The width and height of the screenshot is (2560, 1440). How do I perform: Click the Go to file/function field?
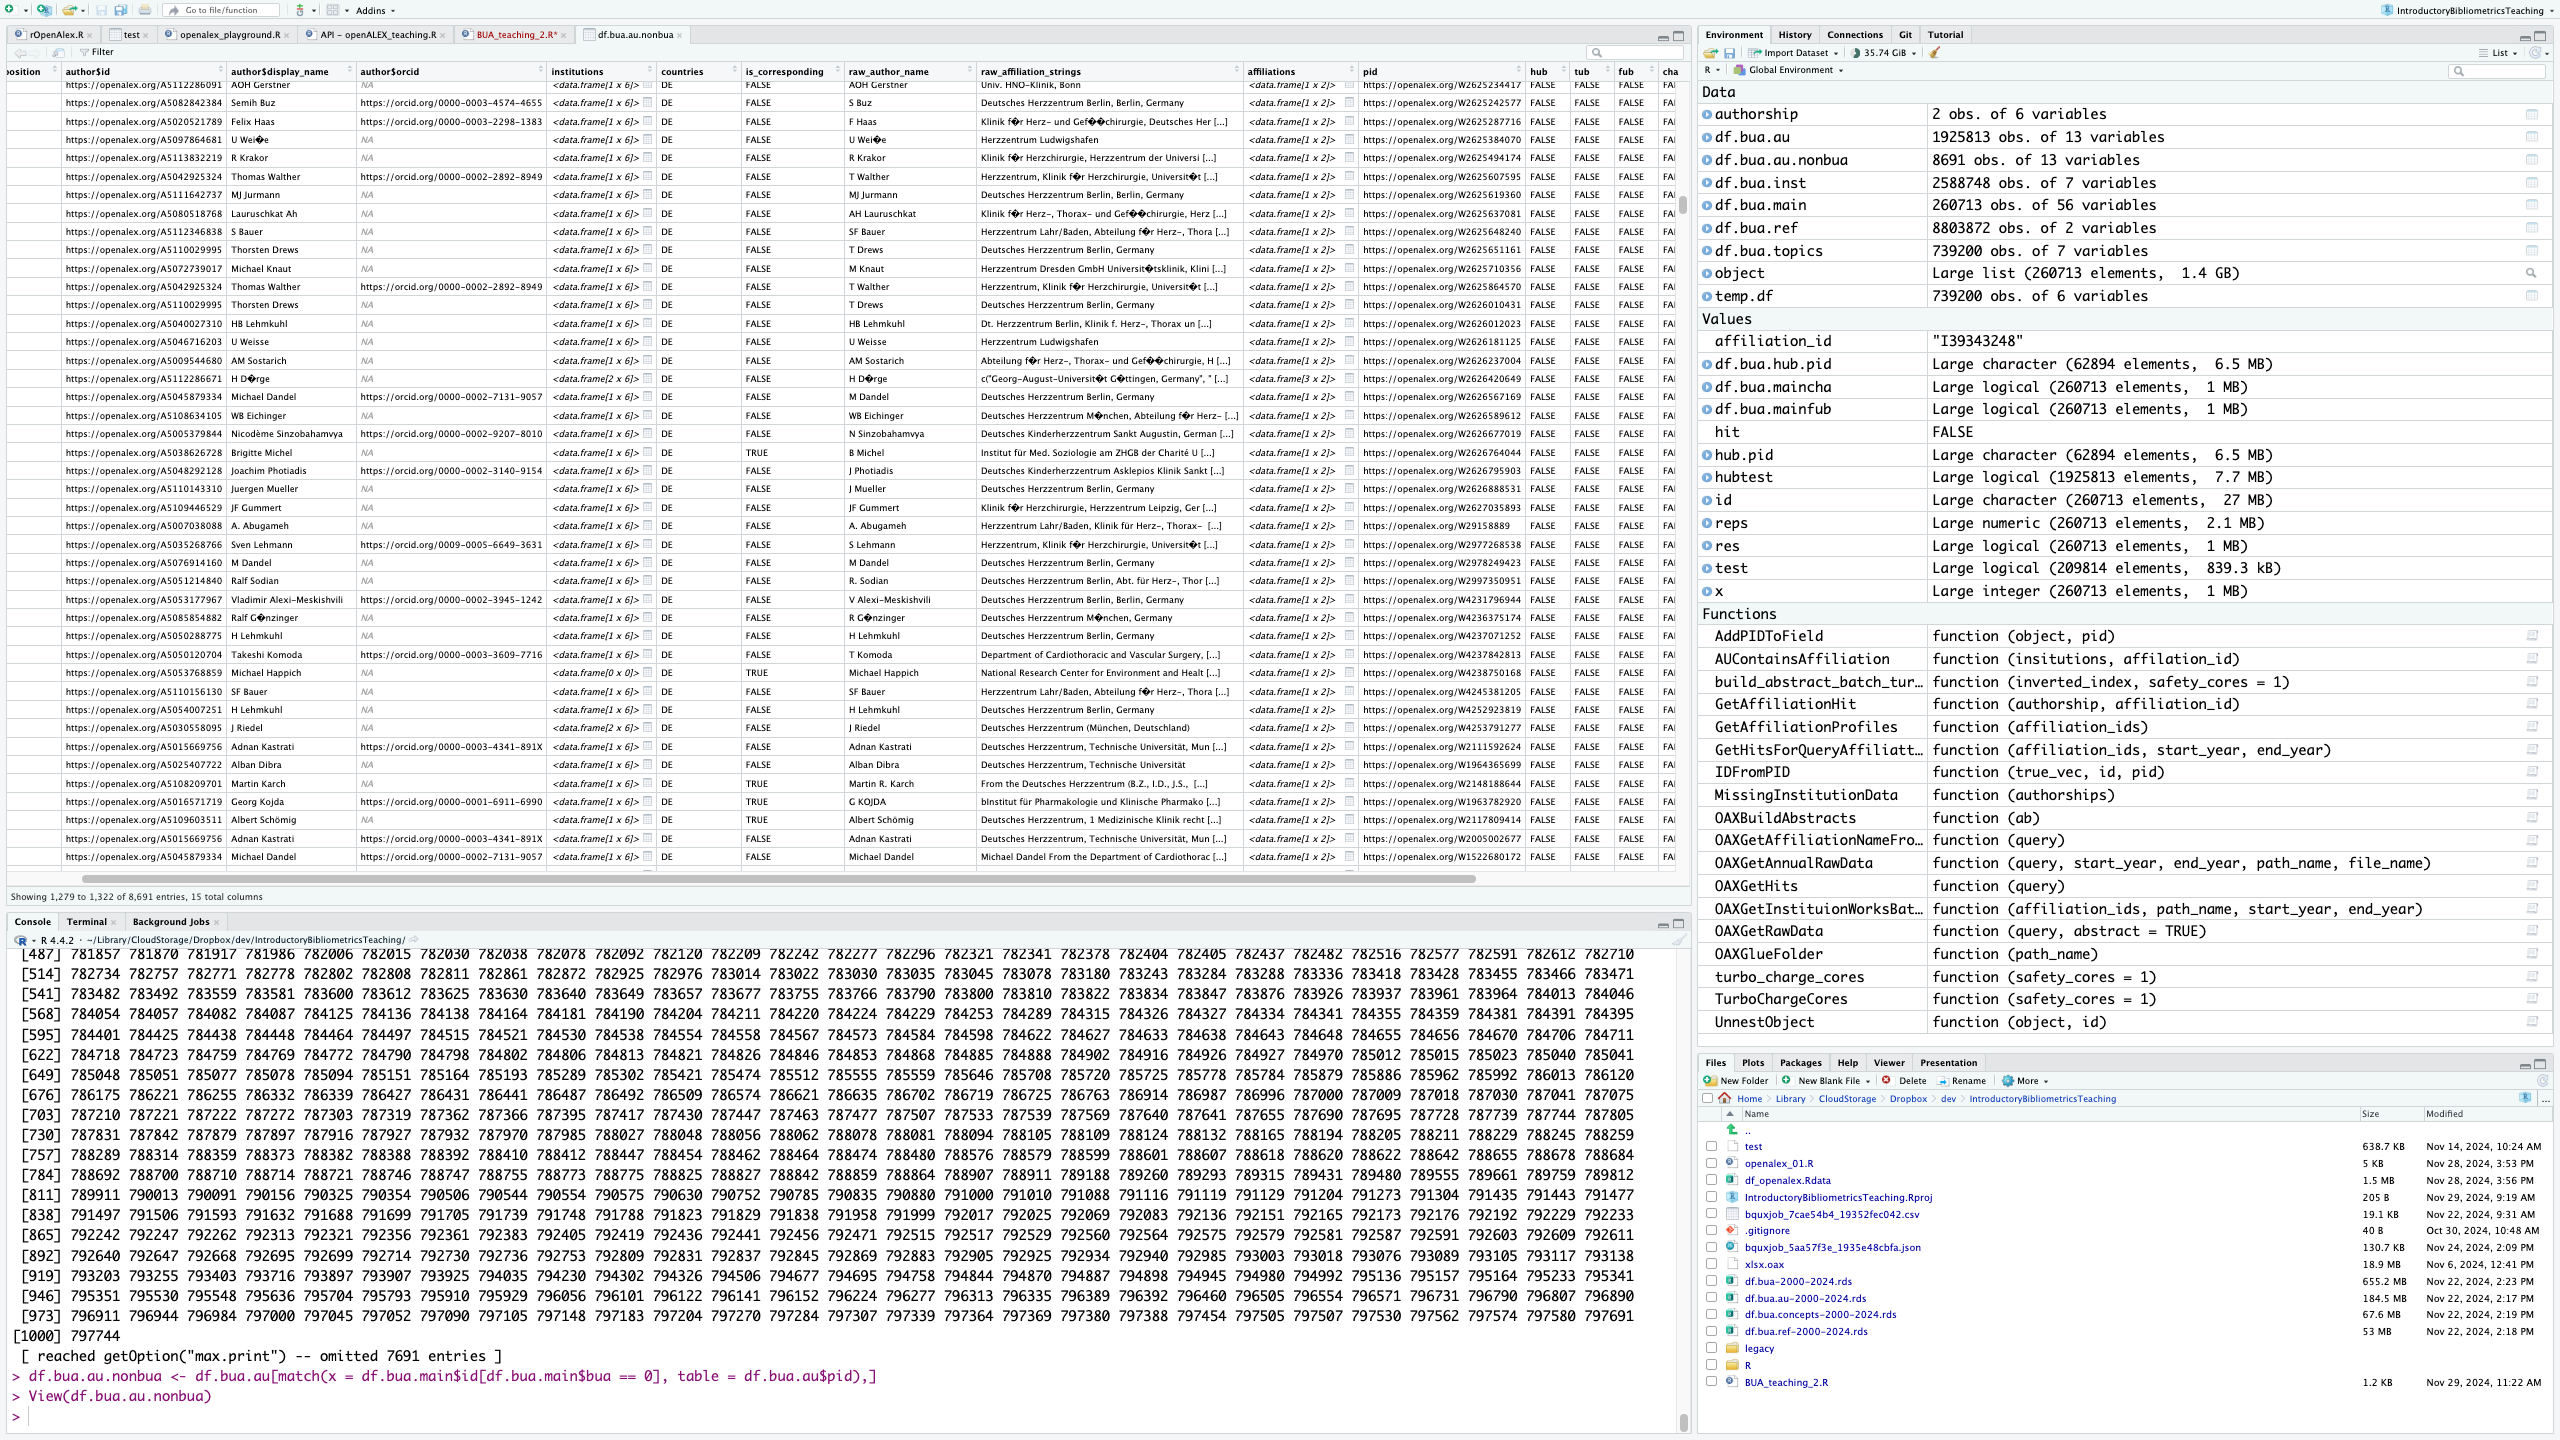click(x=222, y=10)
